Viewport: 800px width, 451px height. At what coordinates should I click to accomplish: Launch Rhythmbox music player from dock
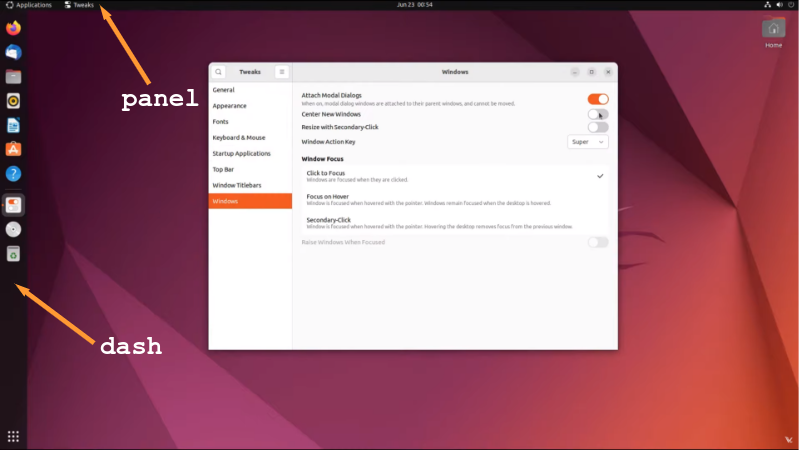[13, 101]
